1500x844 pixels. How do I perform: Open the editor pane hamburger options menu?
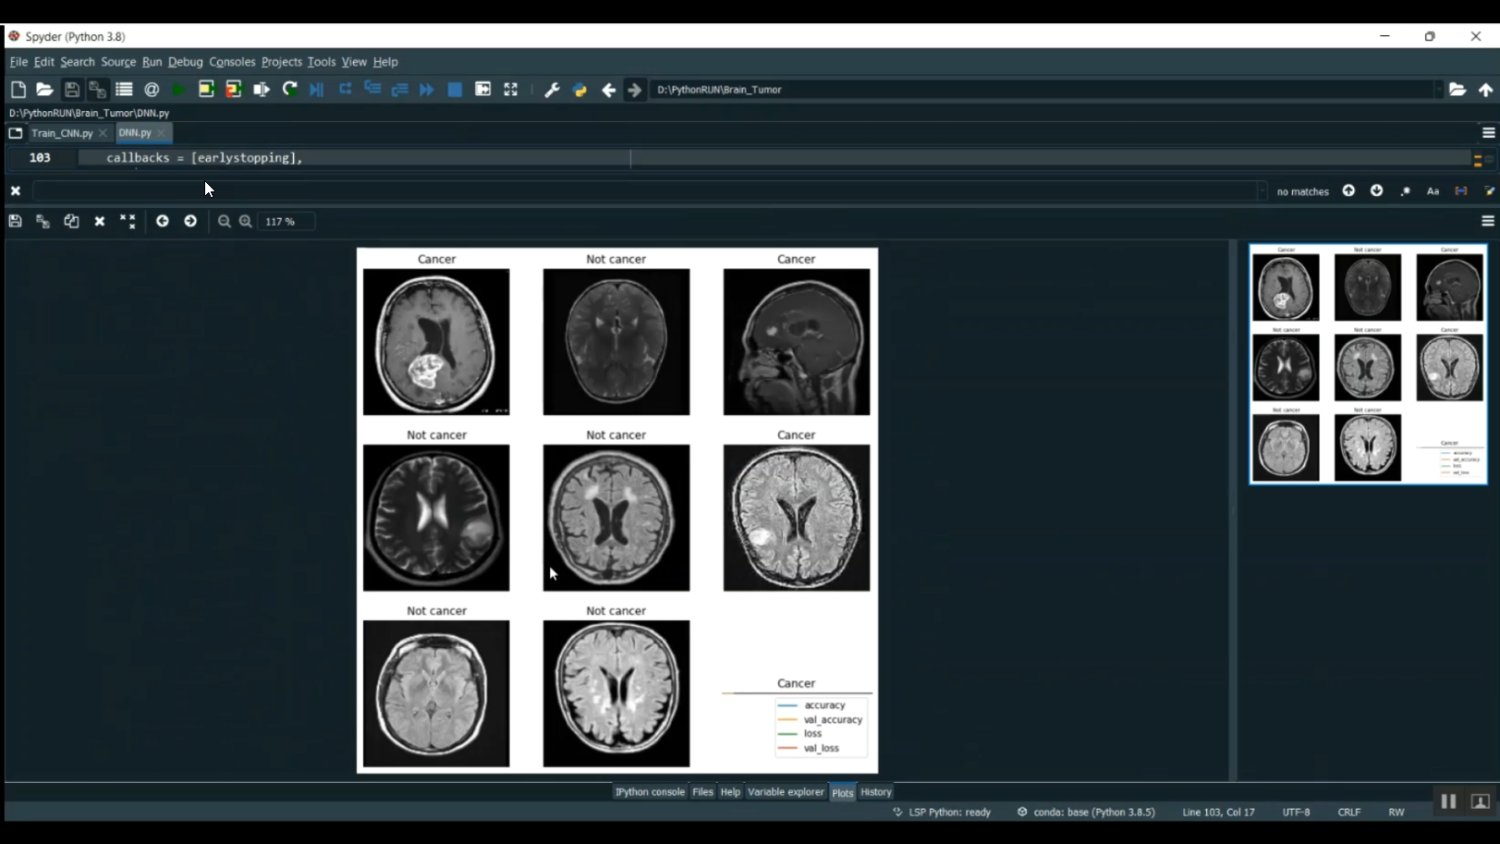coord(1488,133)
